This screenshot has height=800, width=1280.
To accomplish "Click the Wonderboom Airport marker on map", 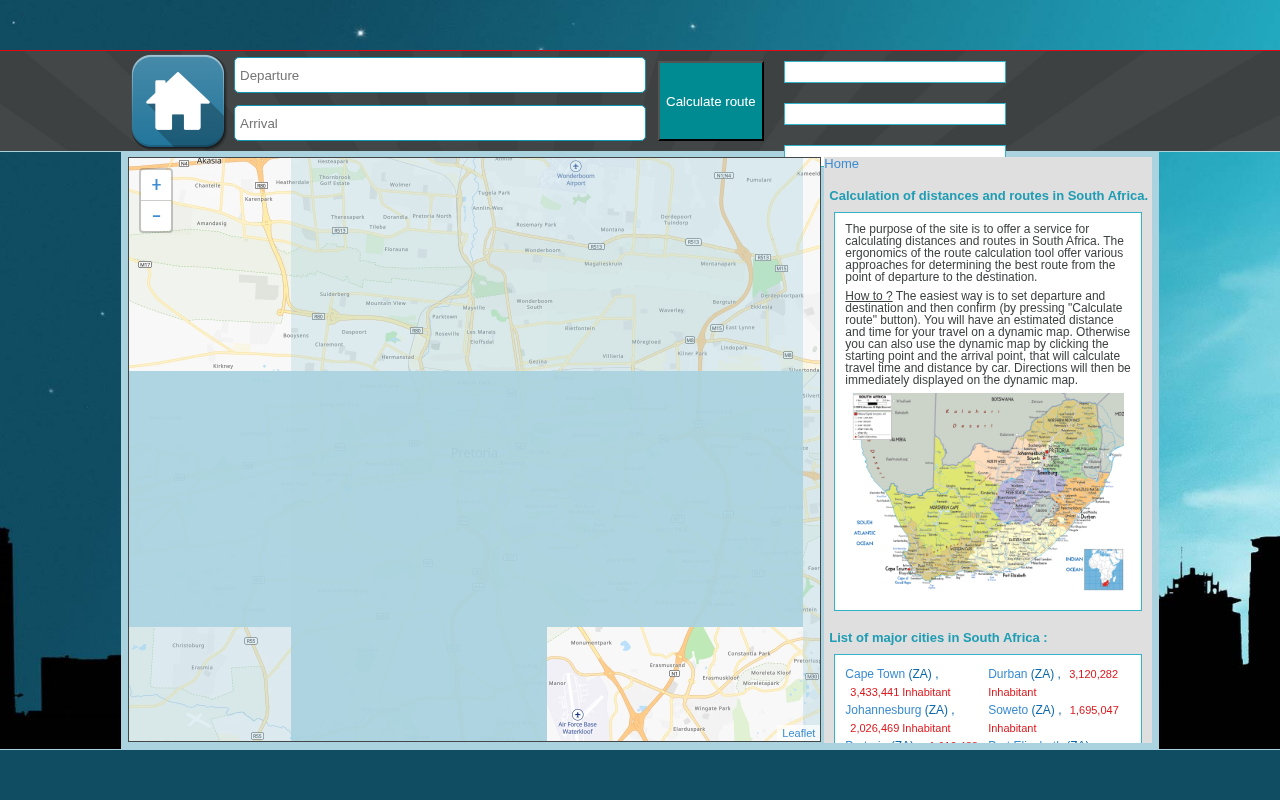I will [576, 166].
